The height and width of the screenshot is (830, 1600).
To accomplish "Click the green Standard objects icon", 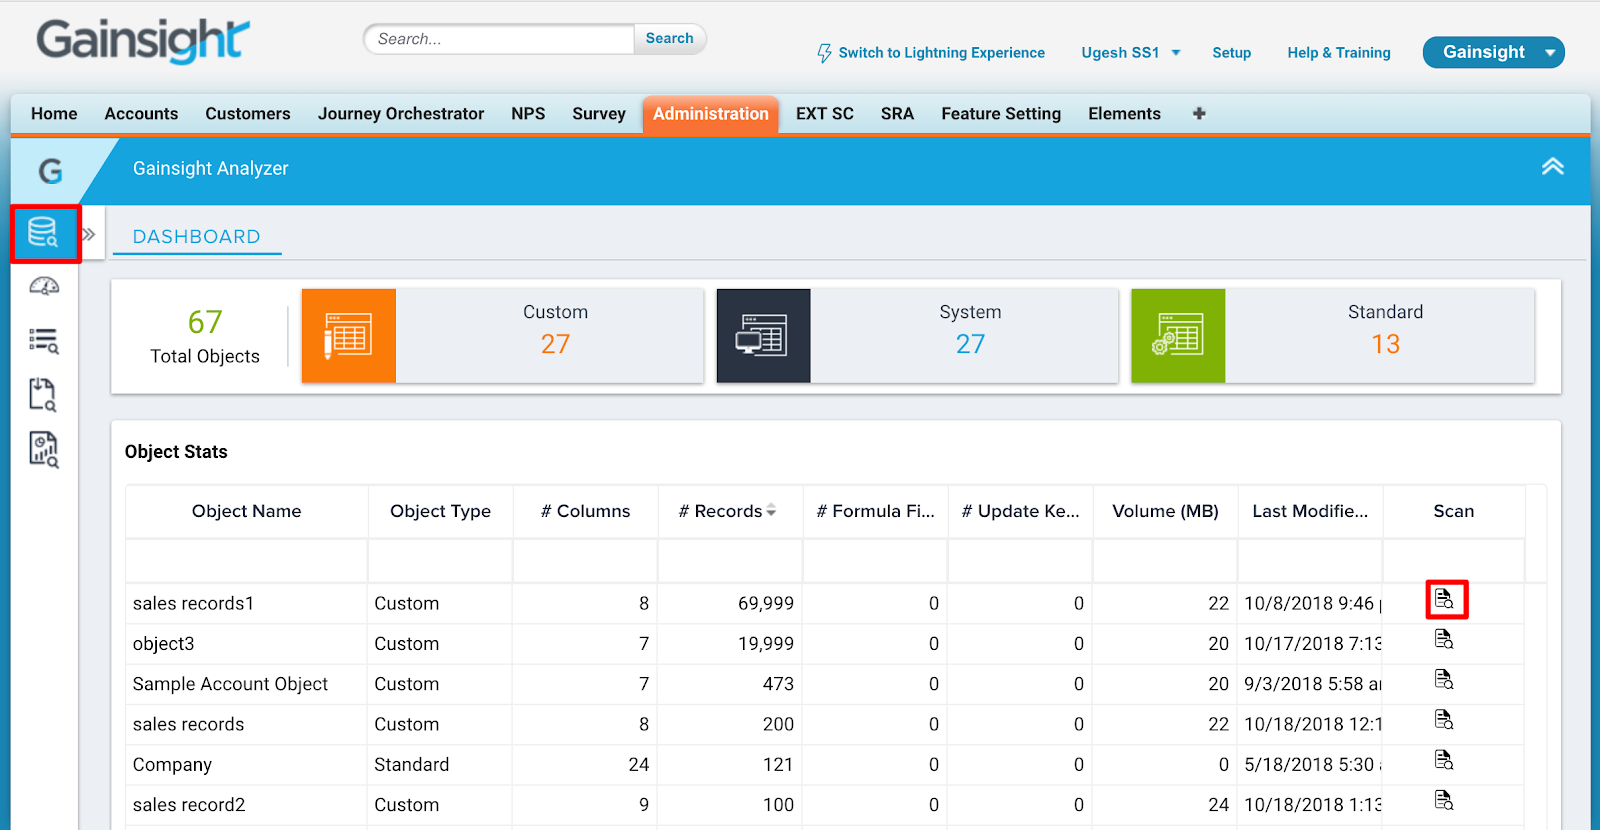I will click(x=1178, y=335).
